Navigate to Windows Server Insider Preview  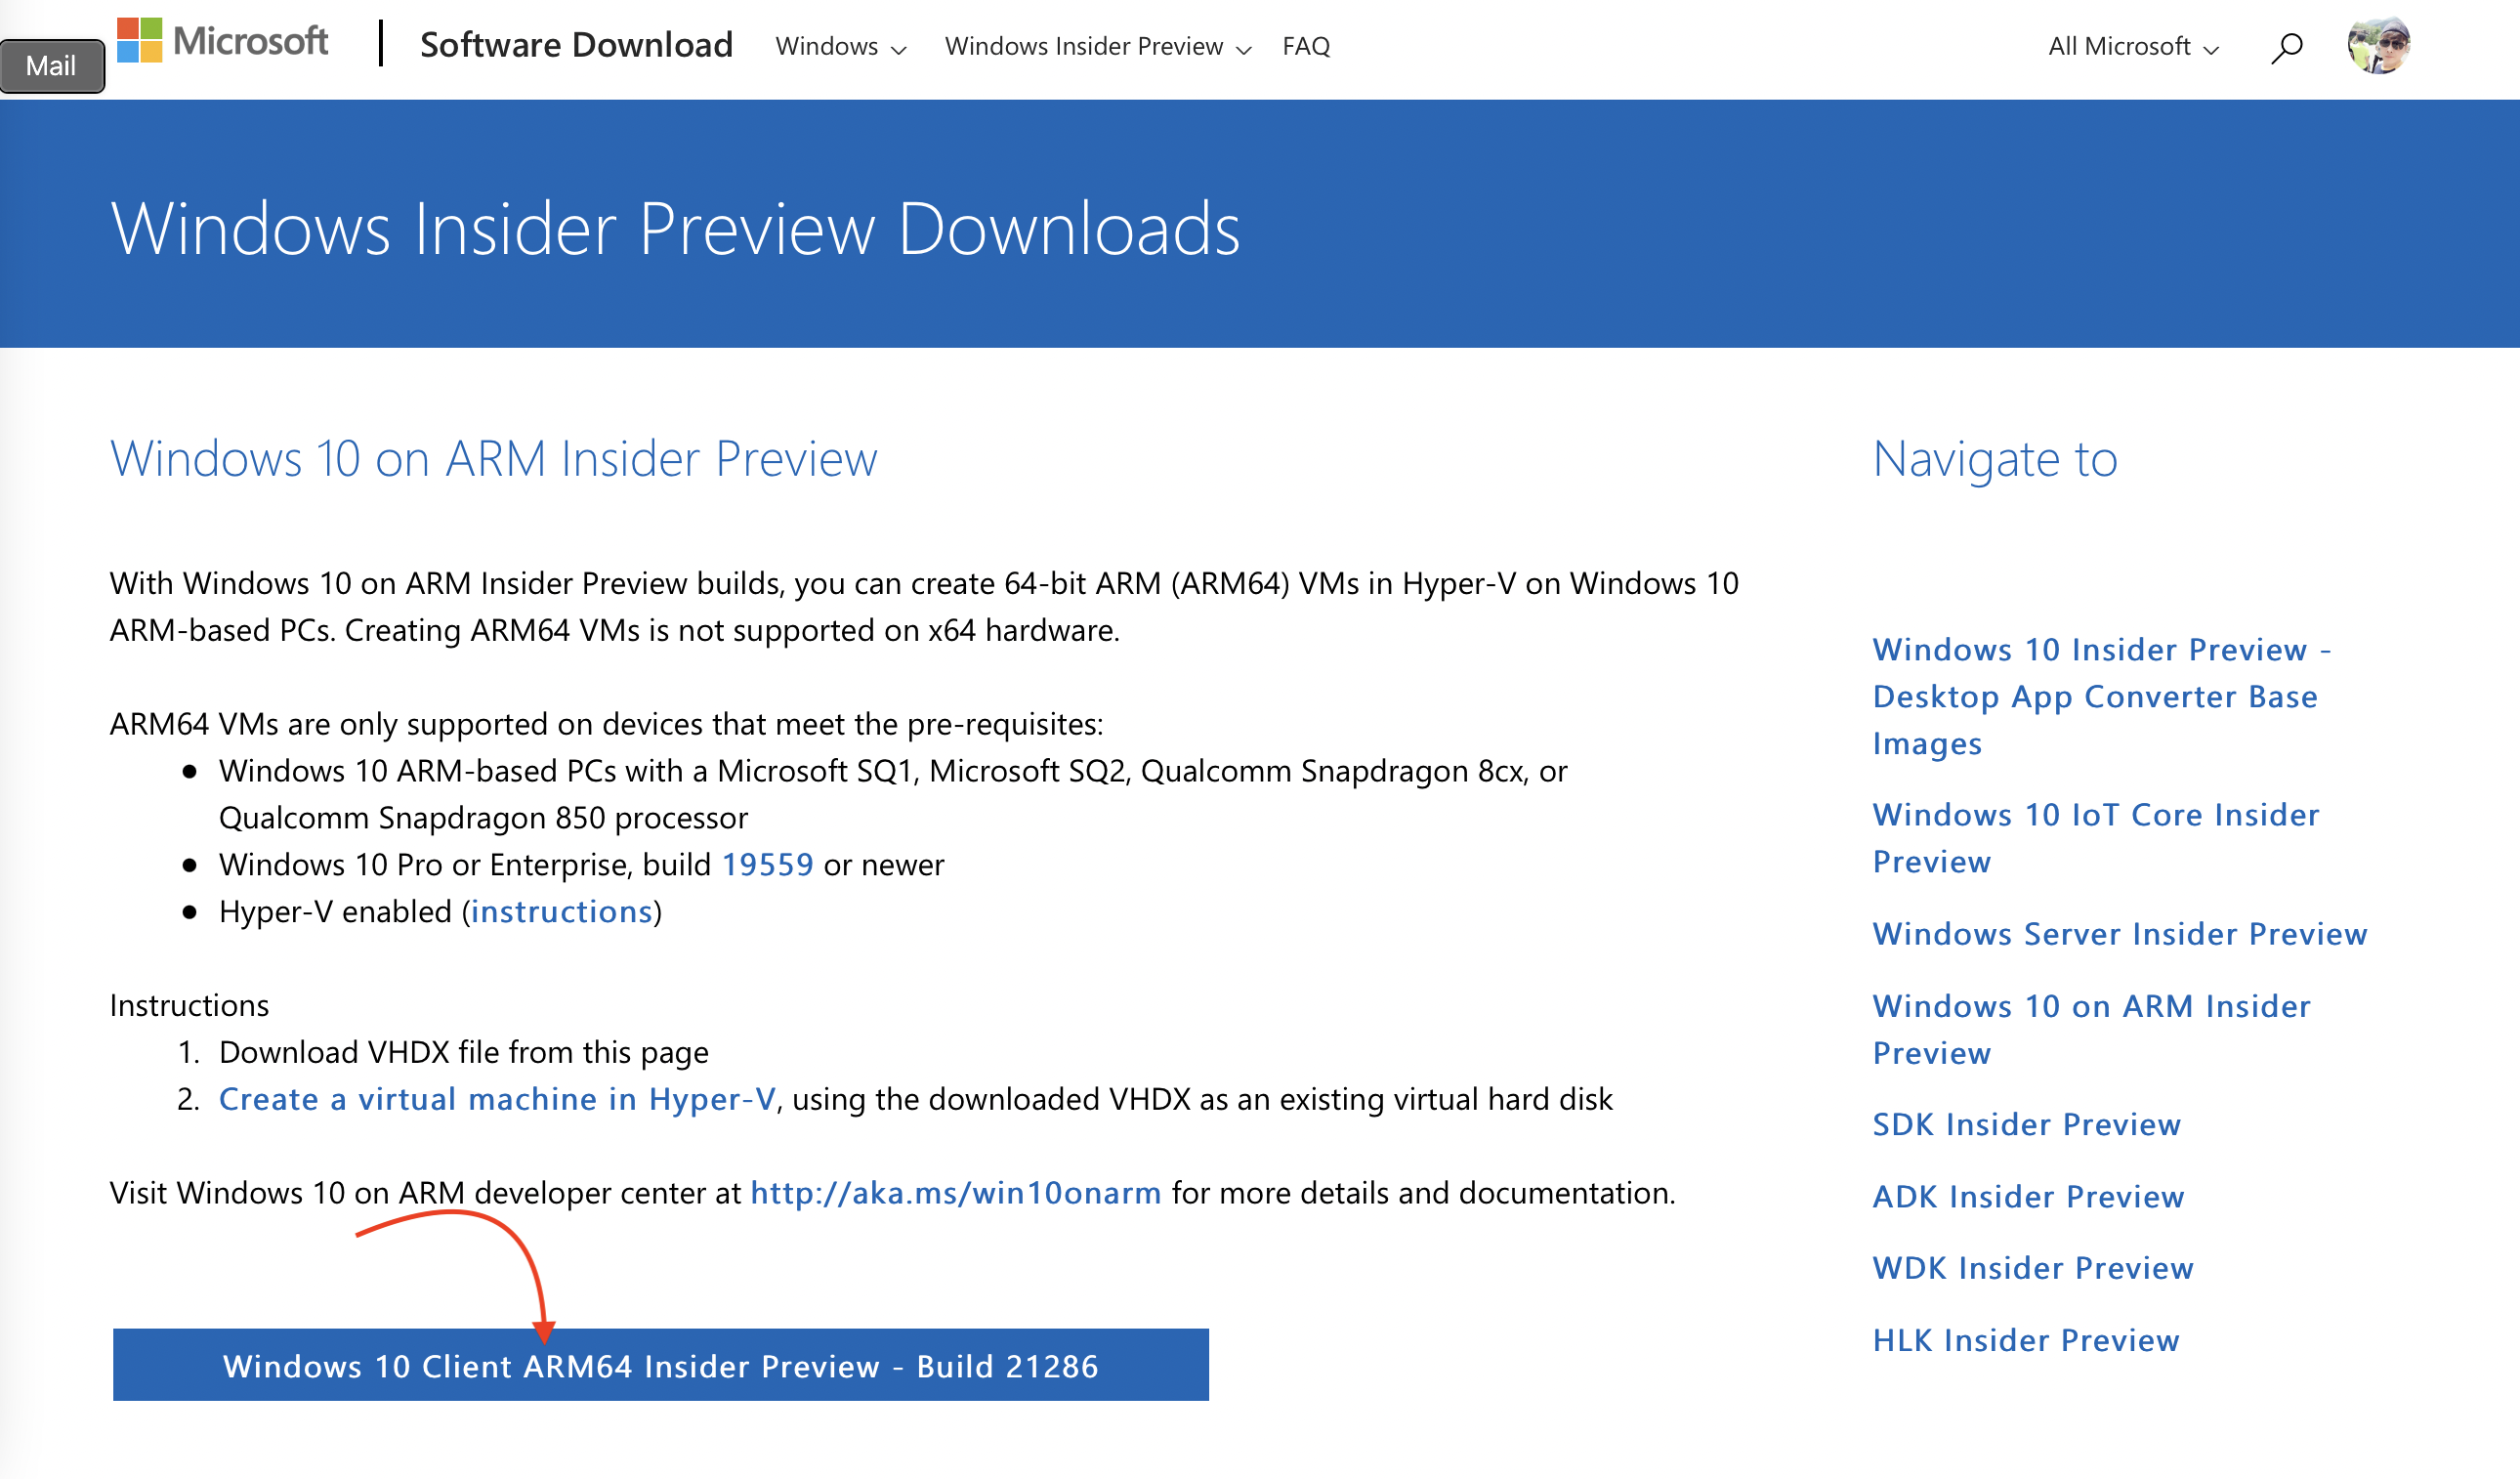pyautogui.click(x=2119, y=934)
